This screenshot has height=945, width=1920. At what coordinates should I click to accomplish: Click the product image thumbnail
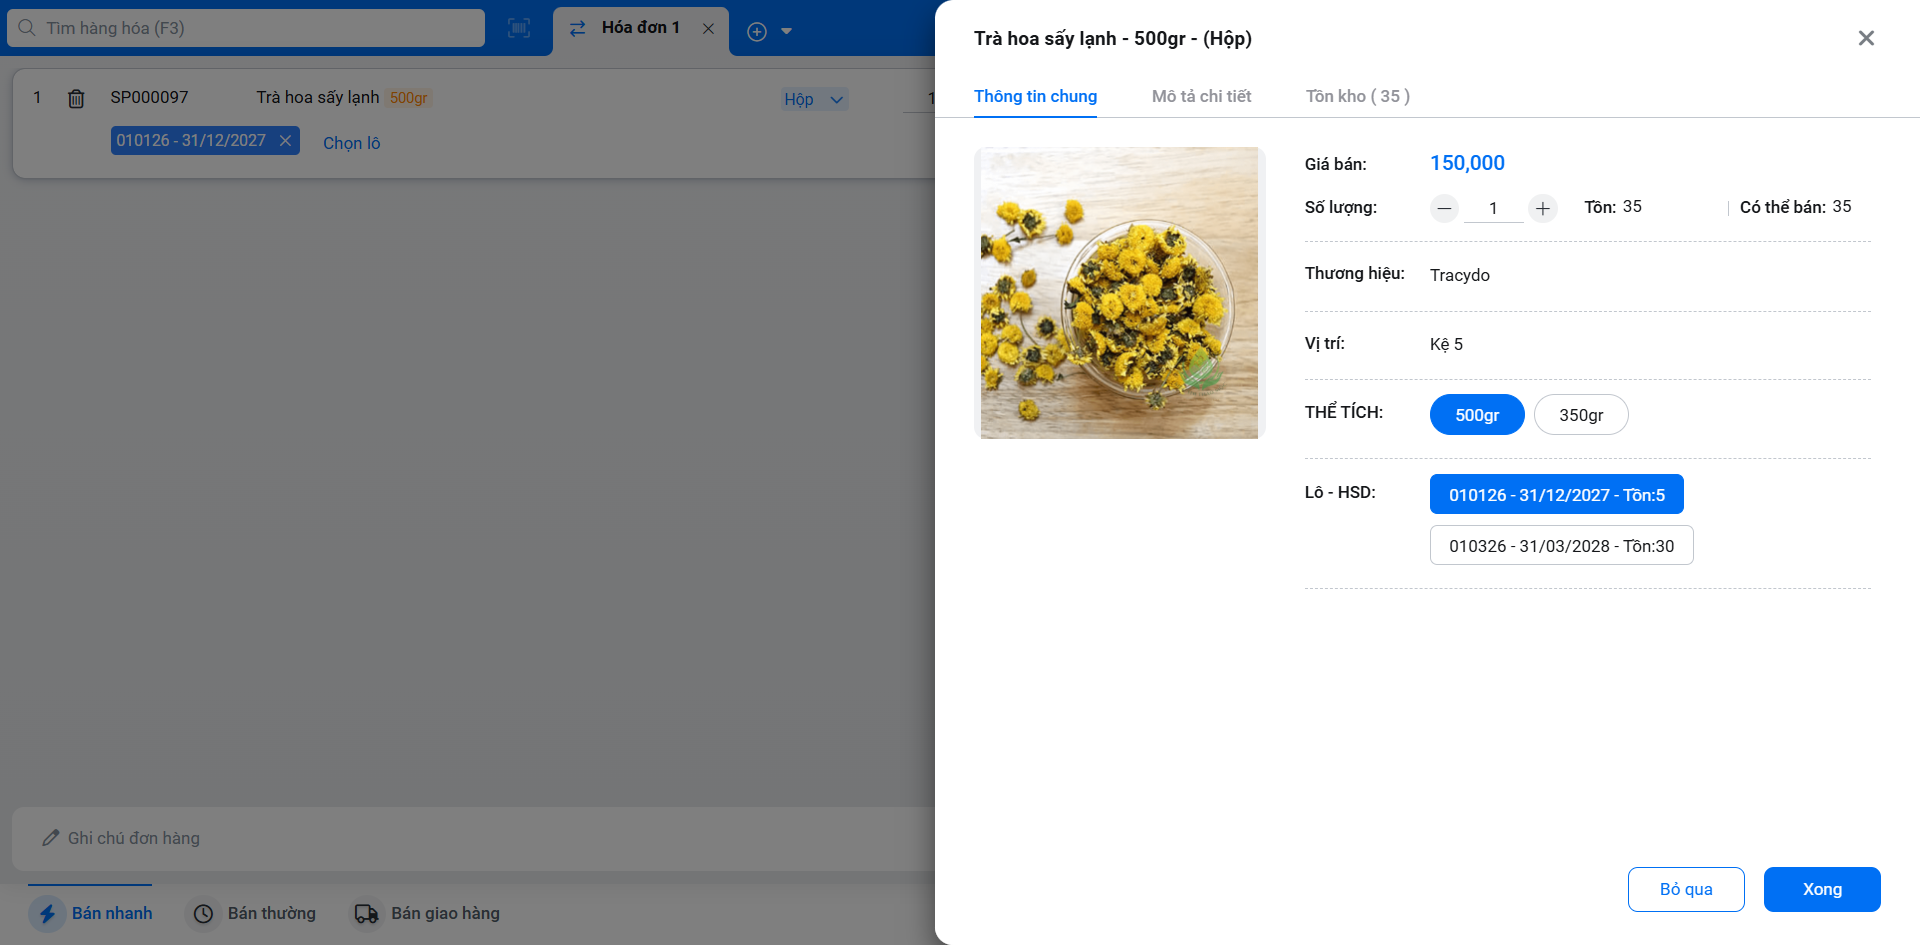[1119, 293]
